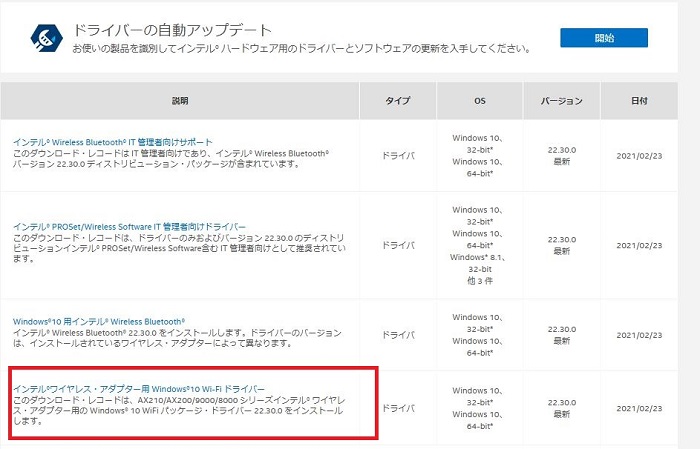Click version 22.30.0 in PROSet/Wireless row
Screen dimensions: 700x449
[x=562, y=240]
